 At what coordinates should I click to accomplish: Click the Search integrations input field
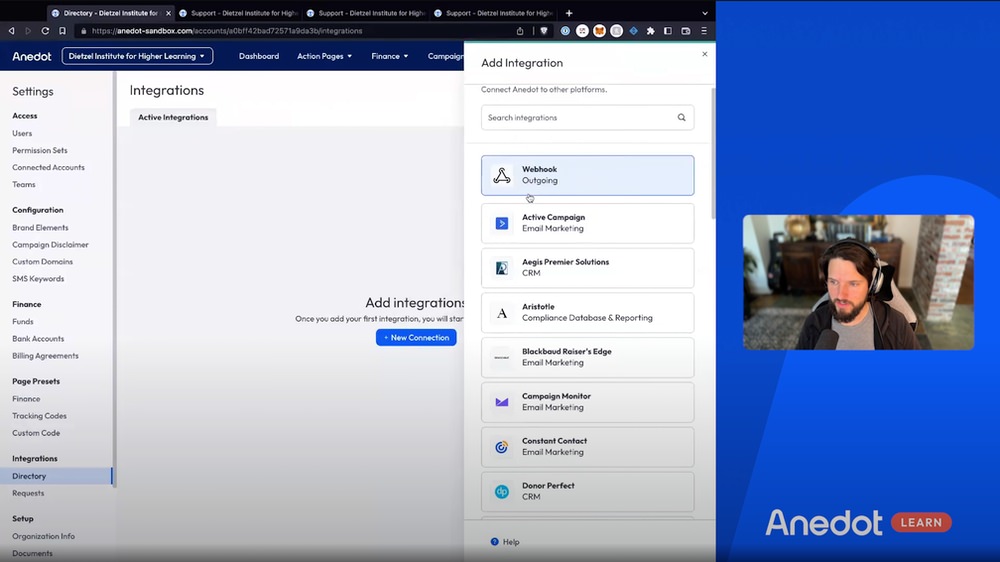click(587, 117)
